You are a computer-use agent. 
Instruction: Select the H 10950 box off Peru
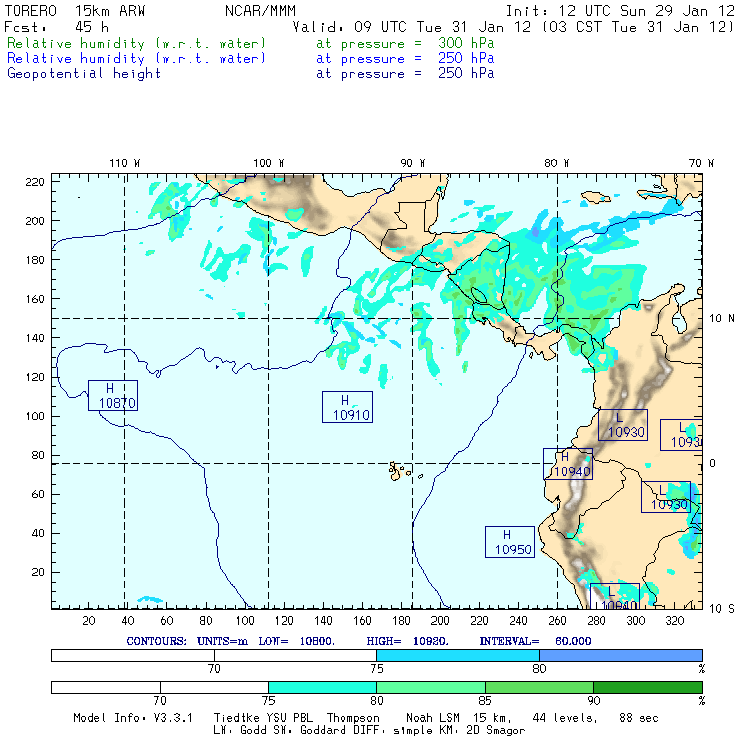pos(510,542)
